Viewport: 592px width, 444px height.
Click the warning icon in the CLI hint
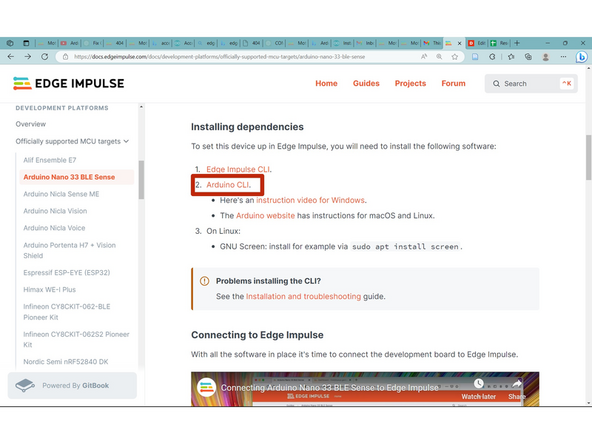pyautogui.click(x=204, y=281)
